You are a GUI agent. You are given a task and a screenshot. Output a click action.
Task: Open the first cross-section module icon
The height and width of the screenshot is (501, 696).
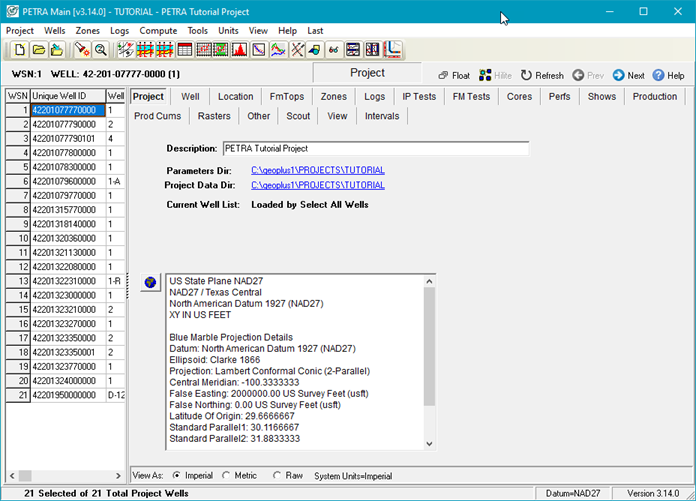click(145, 50)
